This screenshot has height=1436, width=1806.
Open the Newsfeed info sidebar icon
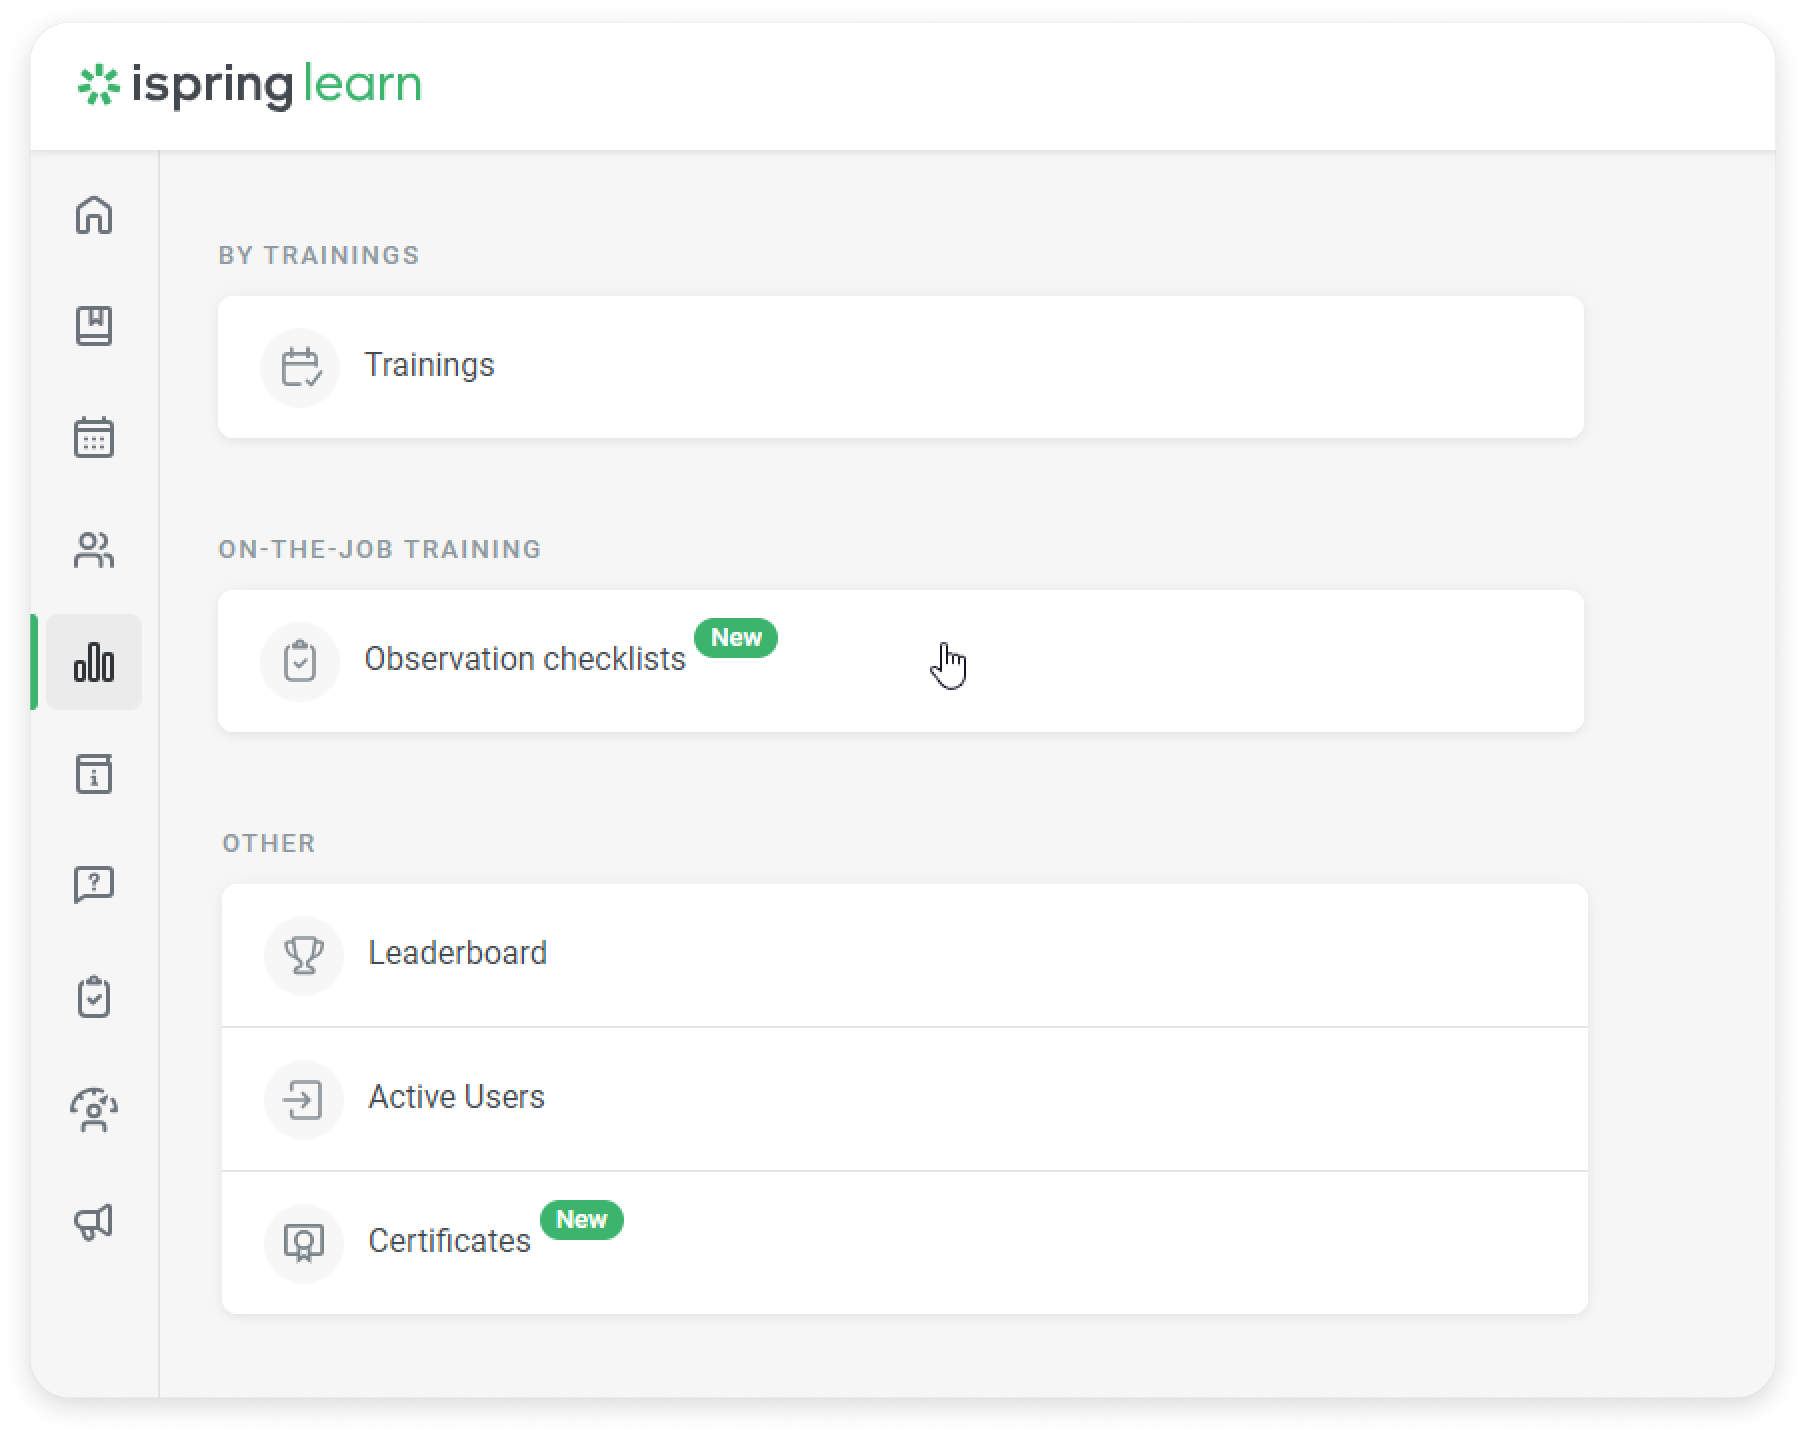(95, 774)
